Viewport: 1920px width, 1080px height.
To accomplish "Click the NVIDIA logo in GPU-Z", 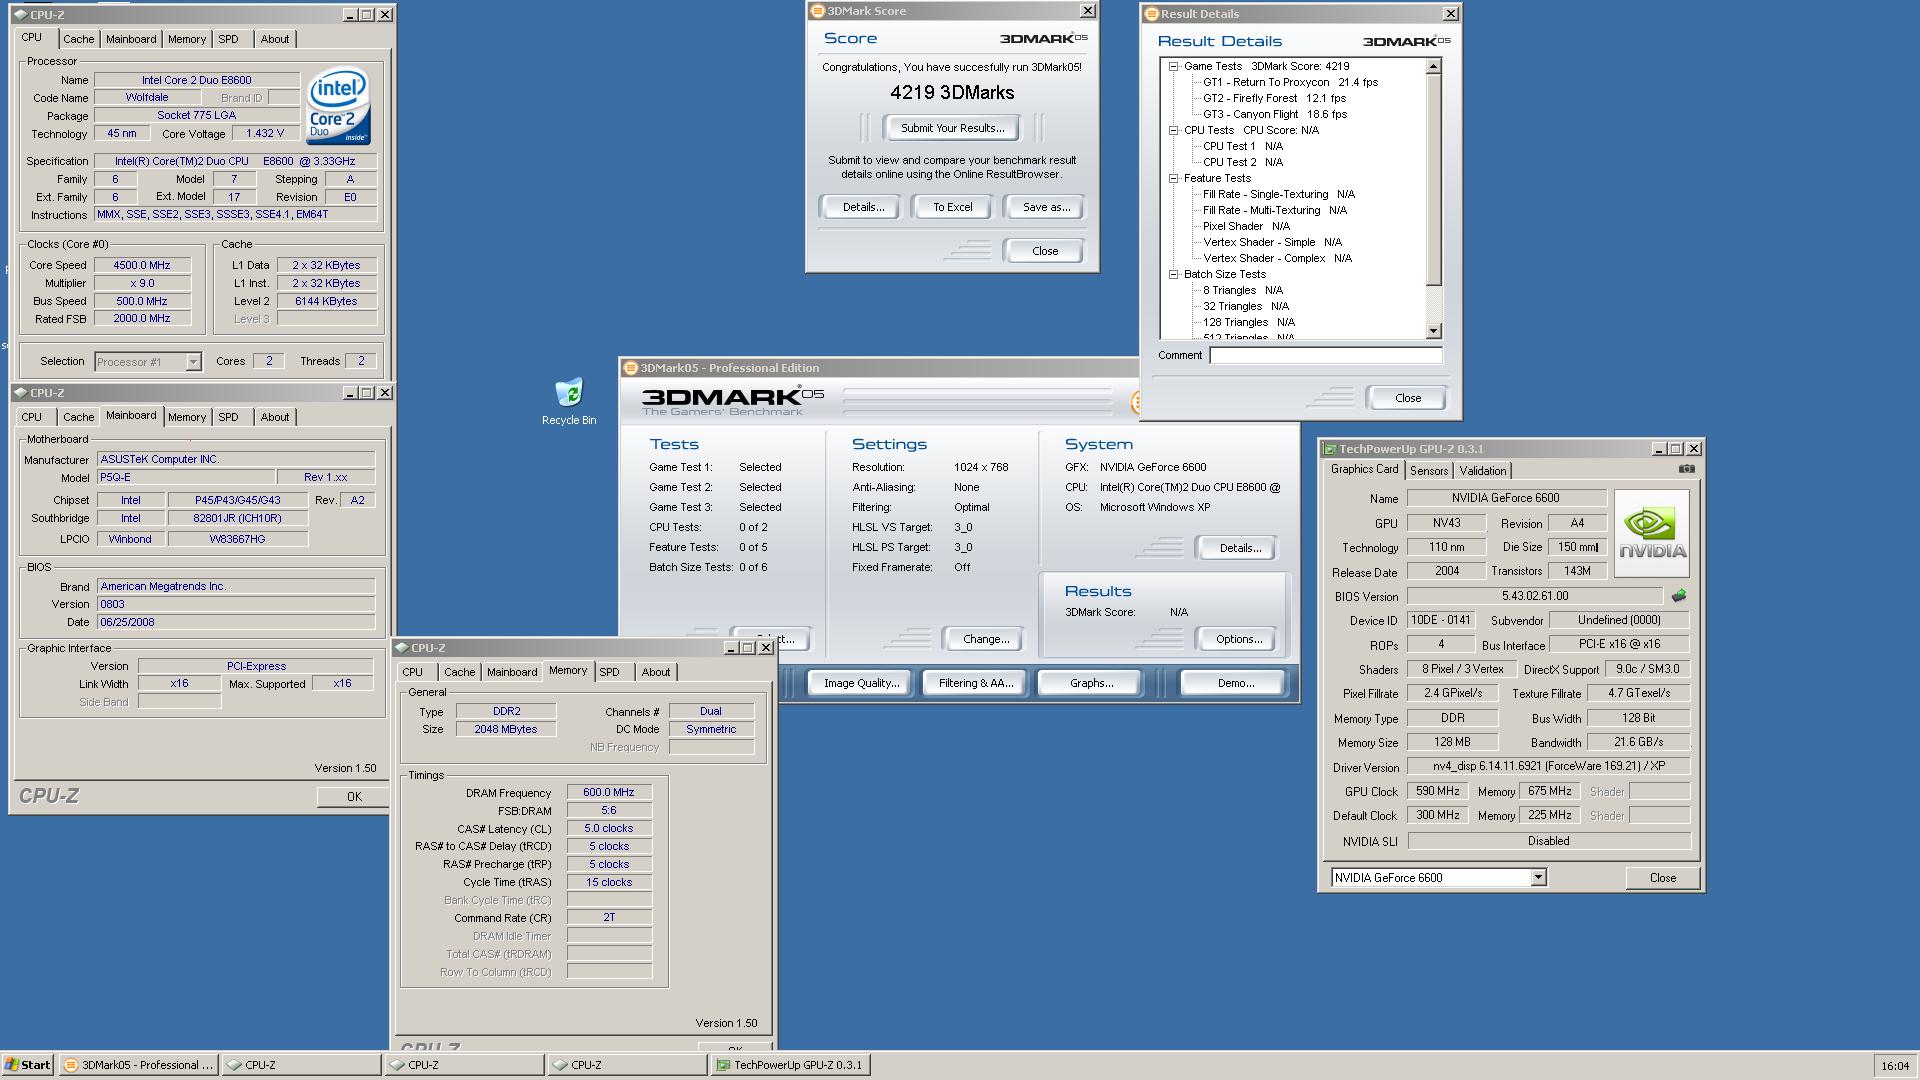I will pyautogui.click(x=1652, y=534).
